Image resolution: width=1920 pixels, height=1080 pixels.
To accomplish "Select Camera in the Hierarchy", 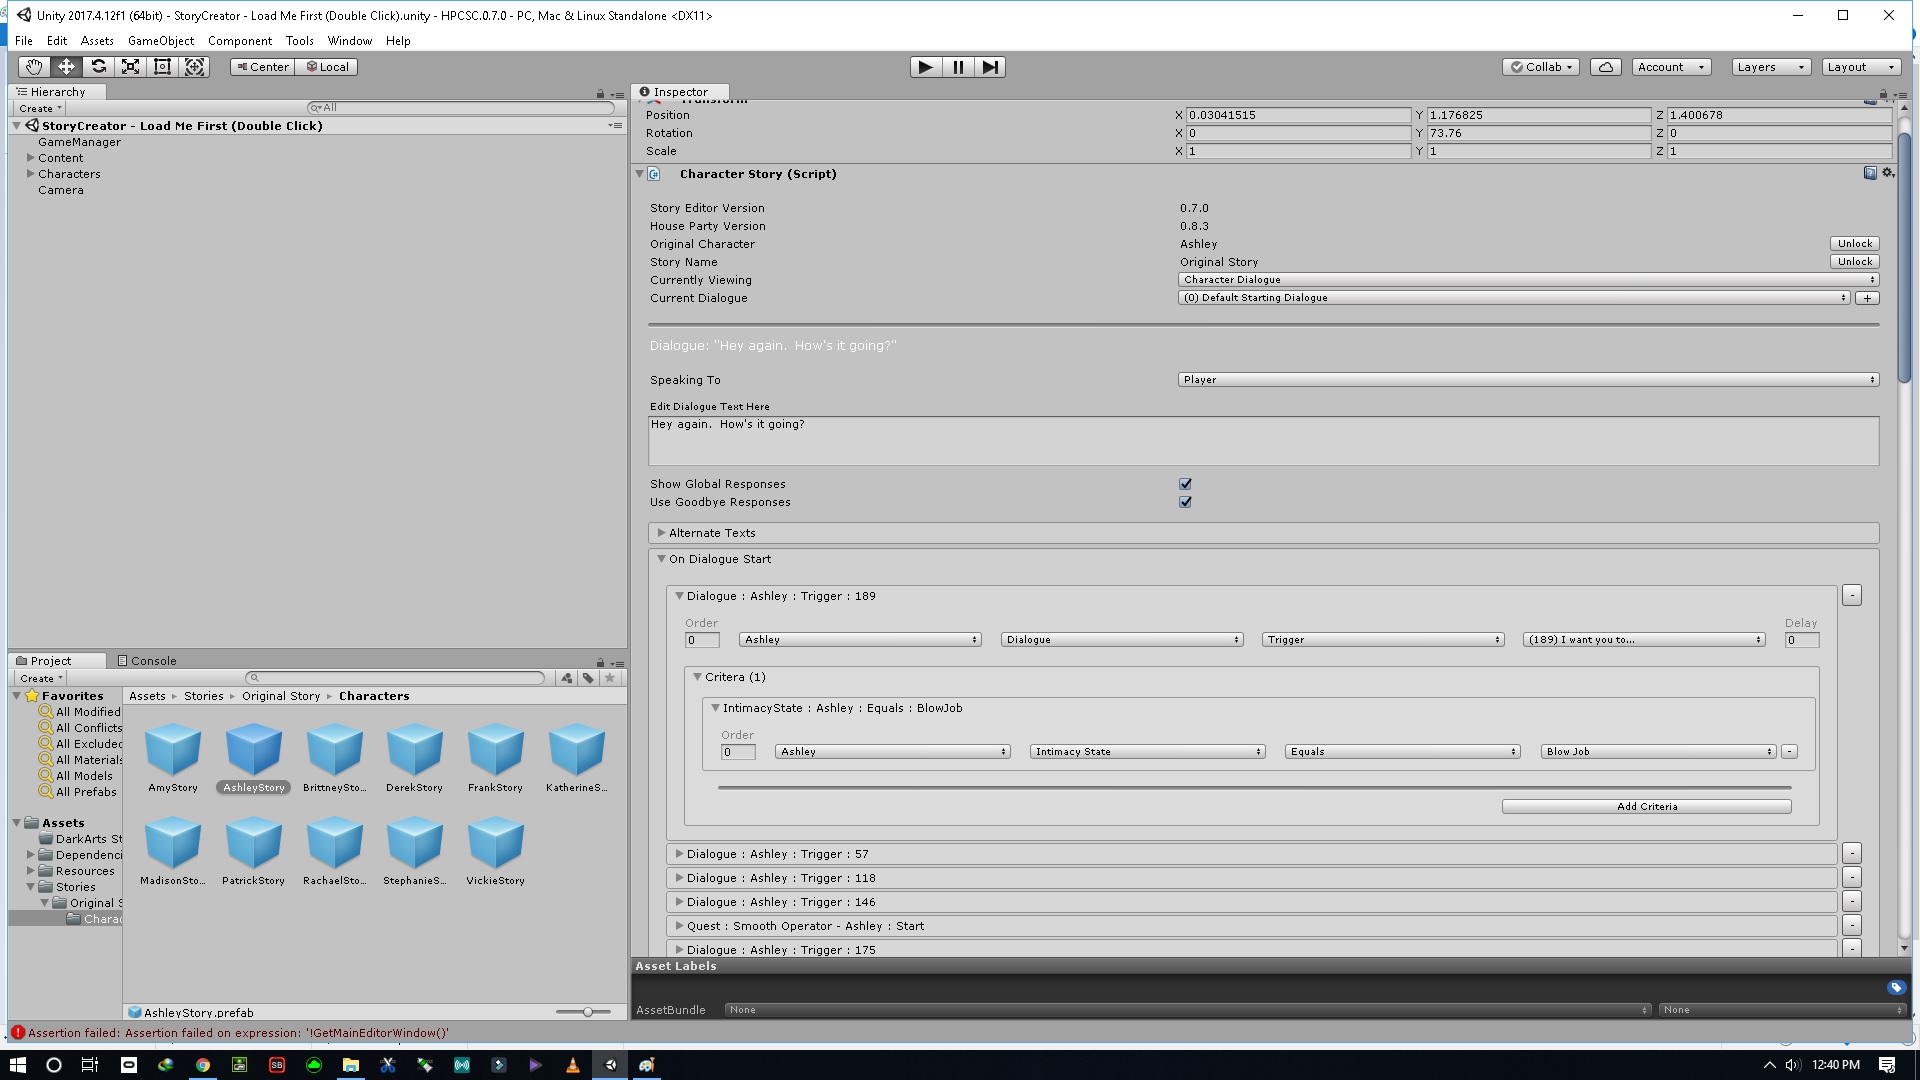I will click(x=60, y=190).
